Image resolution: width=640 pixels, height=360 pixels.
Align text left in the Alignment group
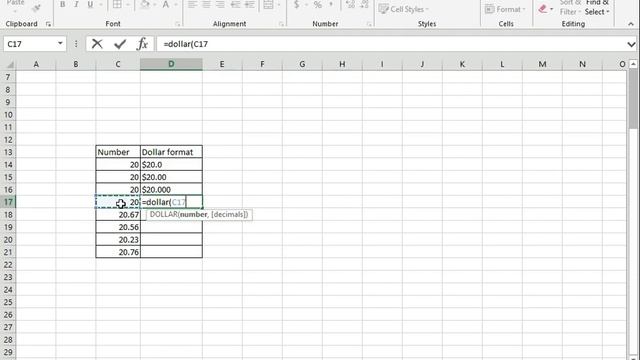click(x=193, y=4)
